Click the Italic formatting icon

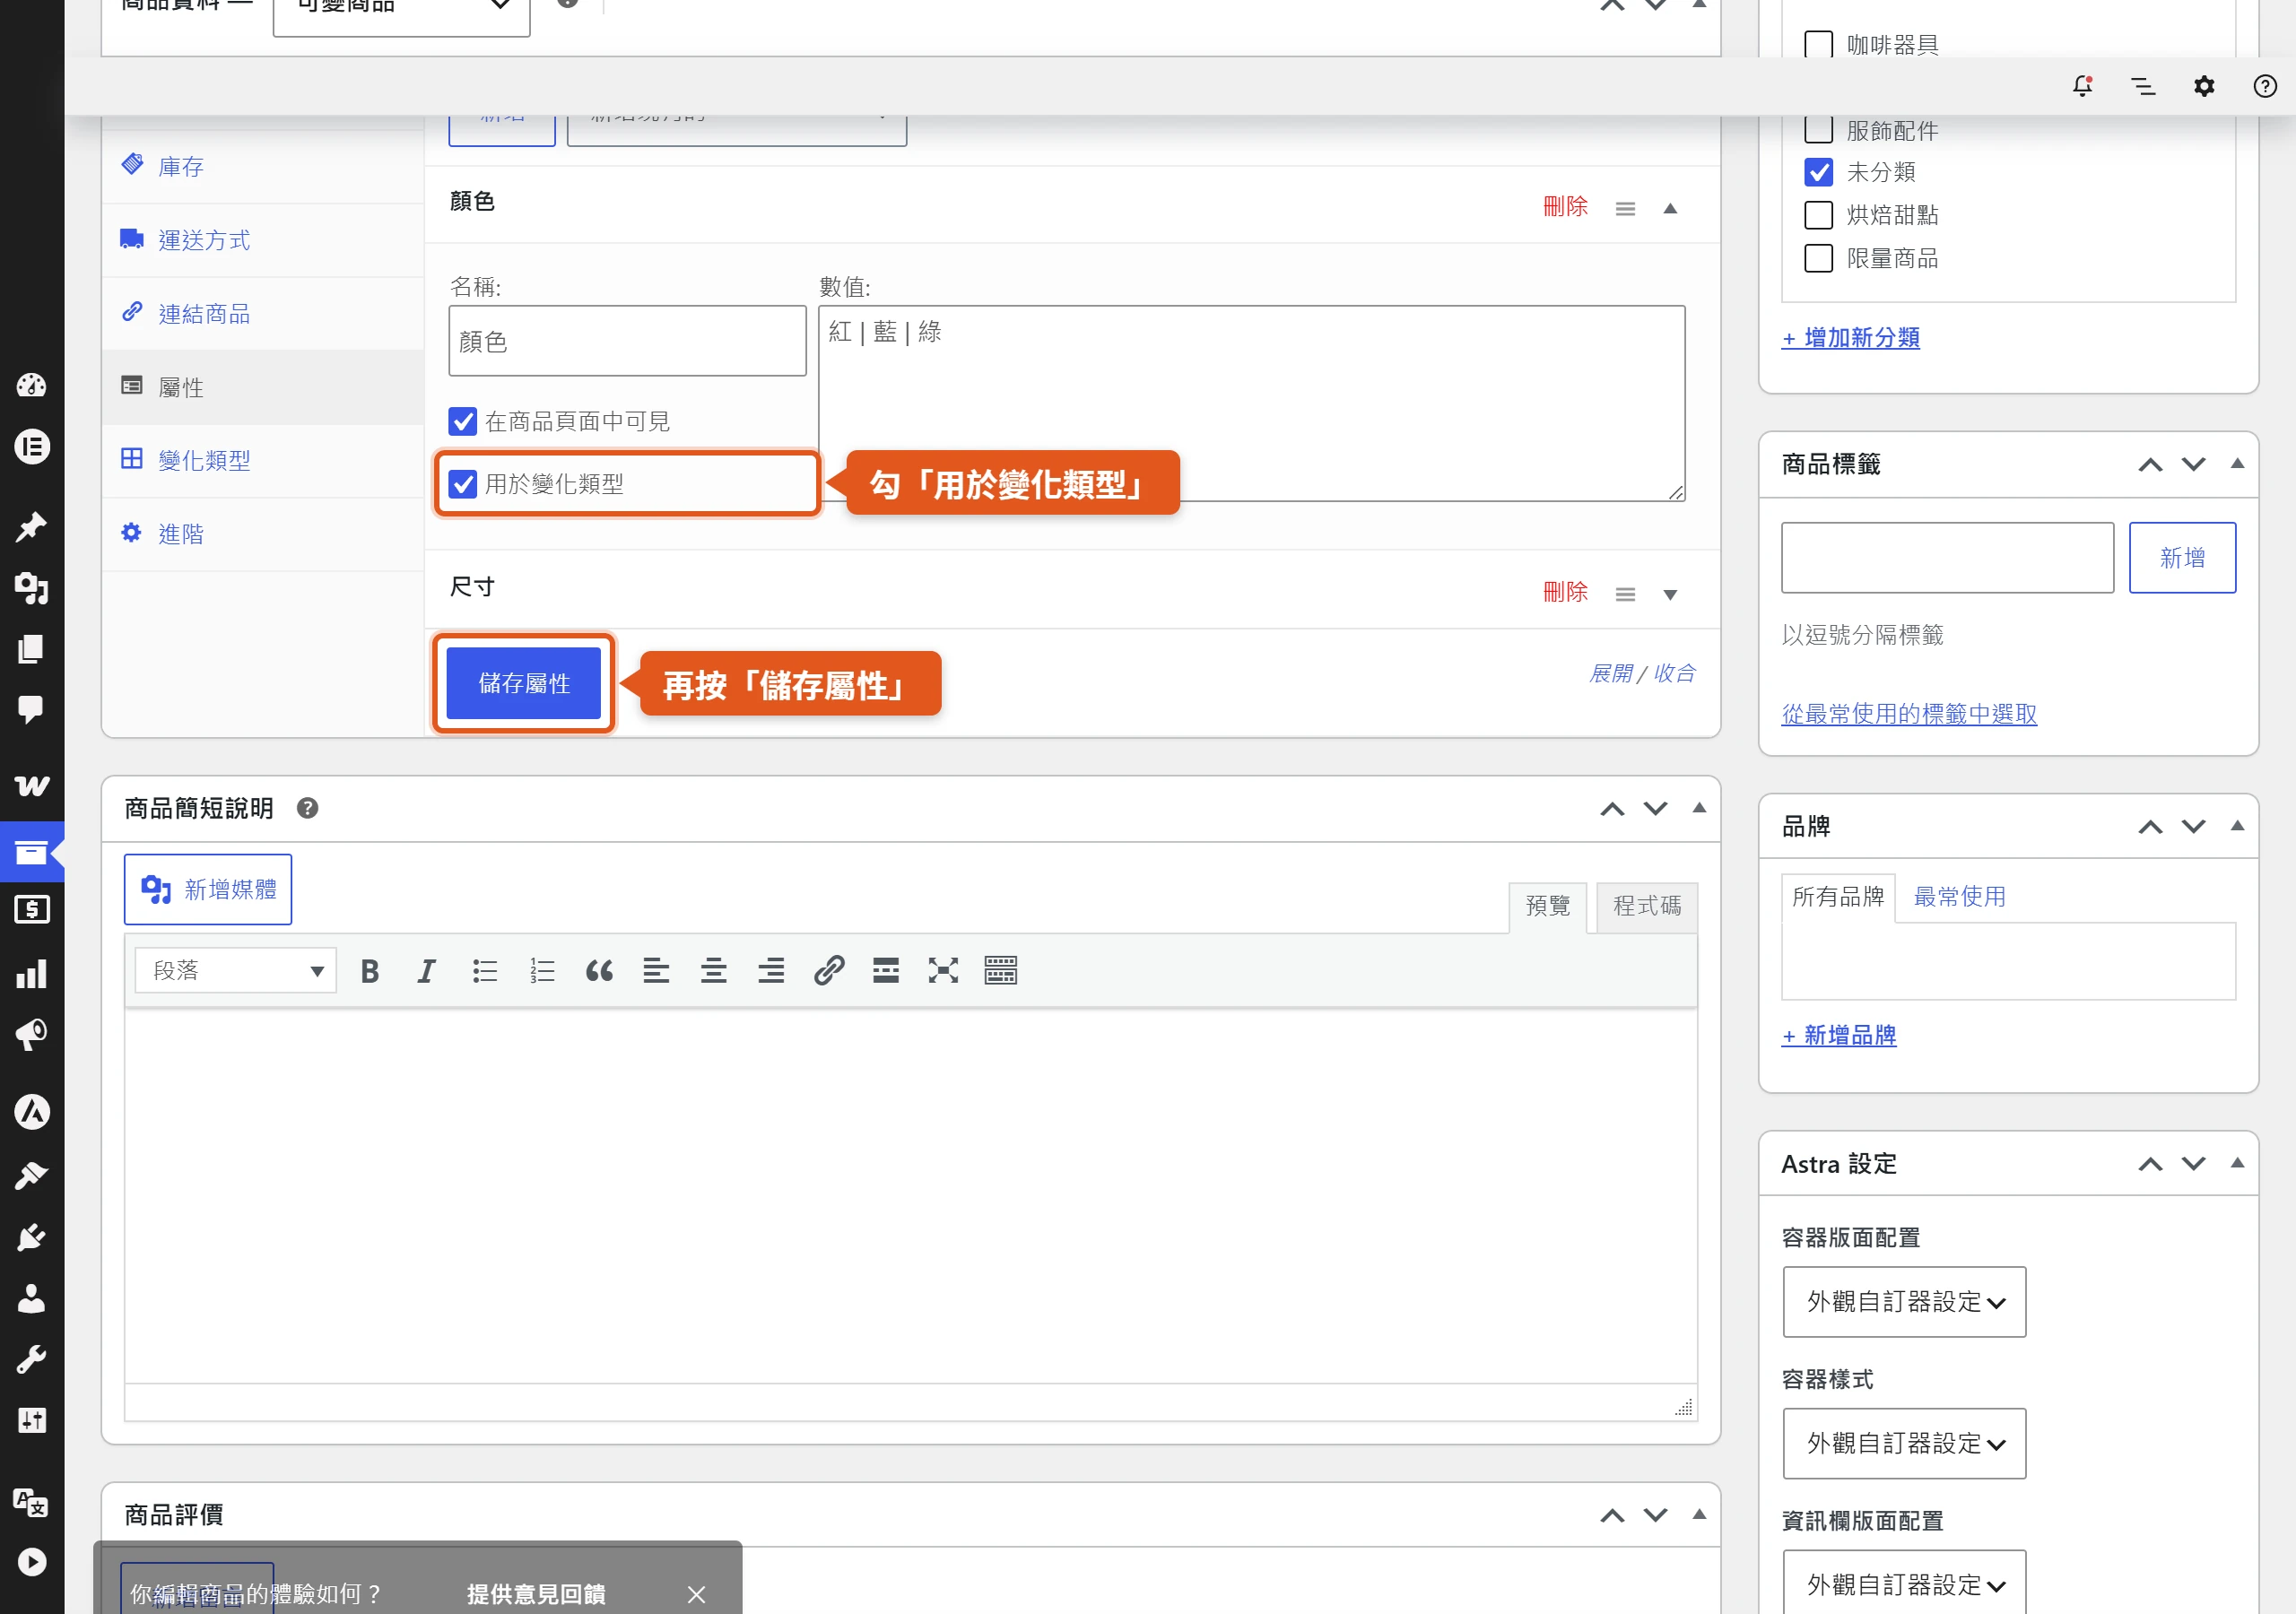pos(427,970)
